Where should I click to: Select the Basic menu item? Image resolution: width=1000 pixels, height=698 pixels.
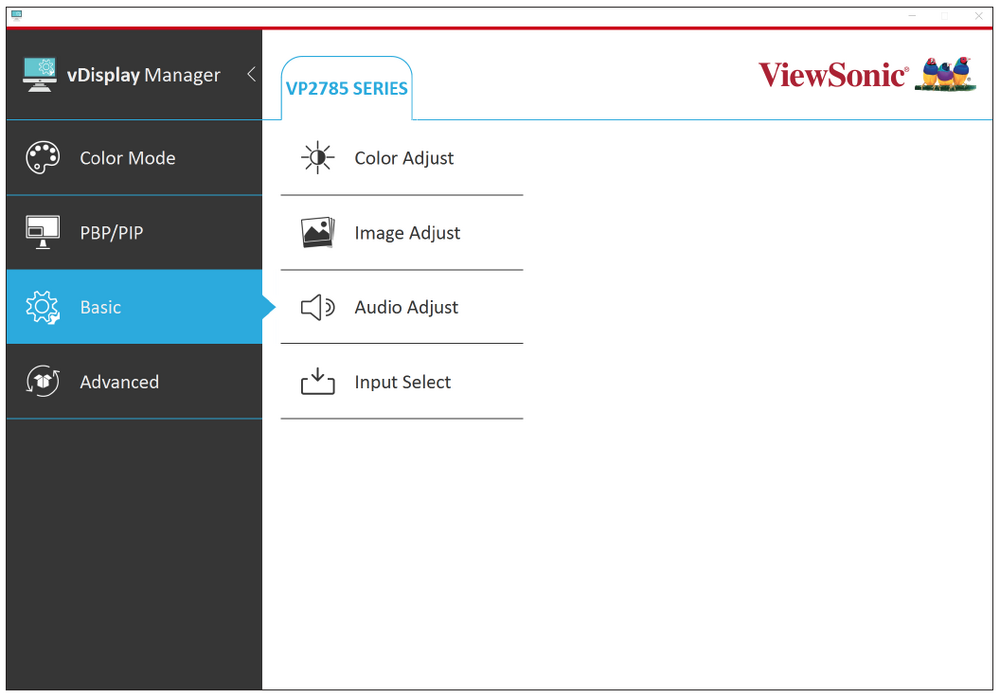pyautogui.click(x=134, y=307)
